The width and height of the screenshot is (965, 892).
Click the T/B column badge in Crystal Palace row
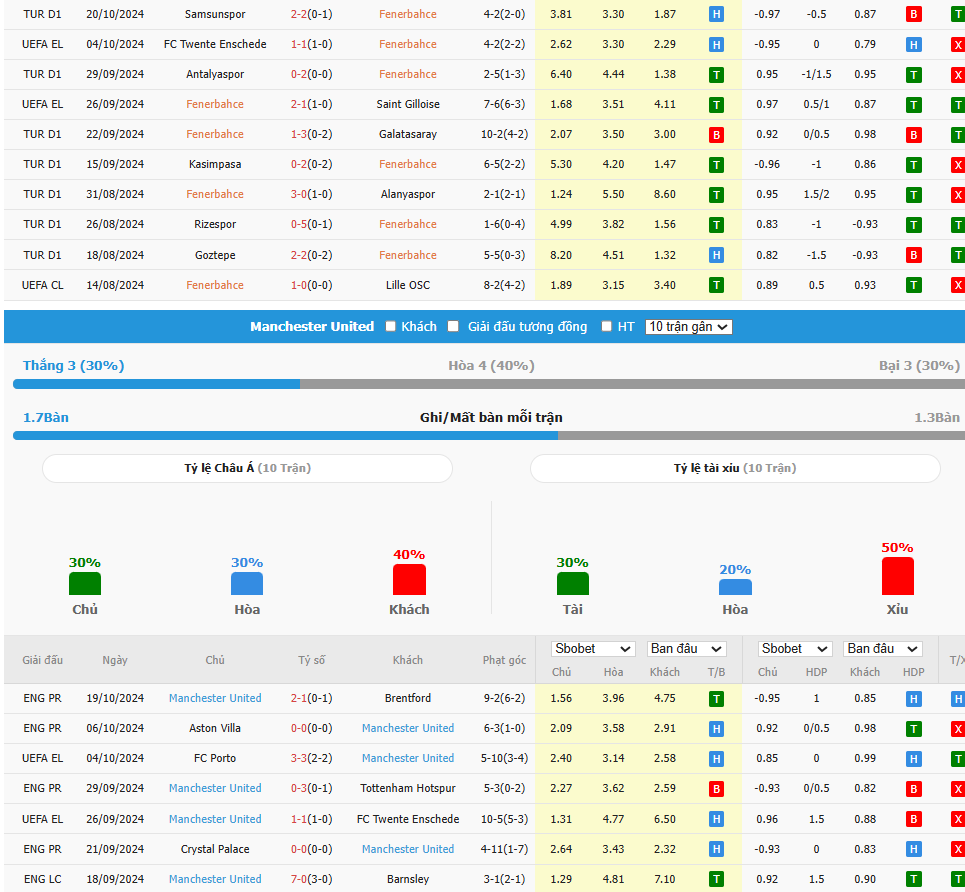716,850
